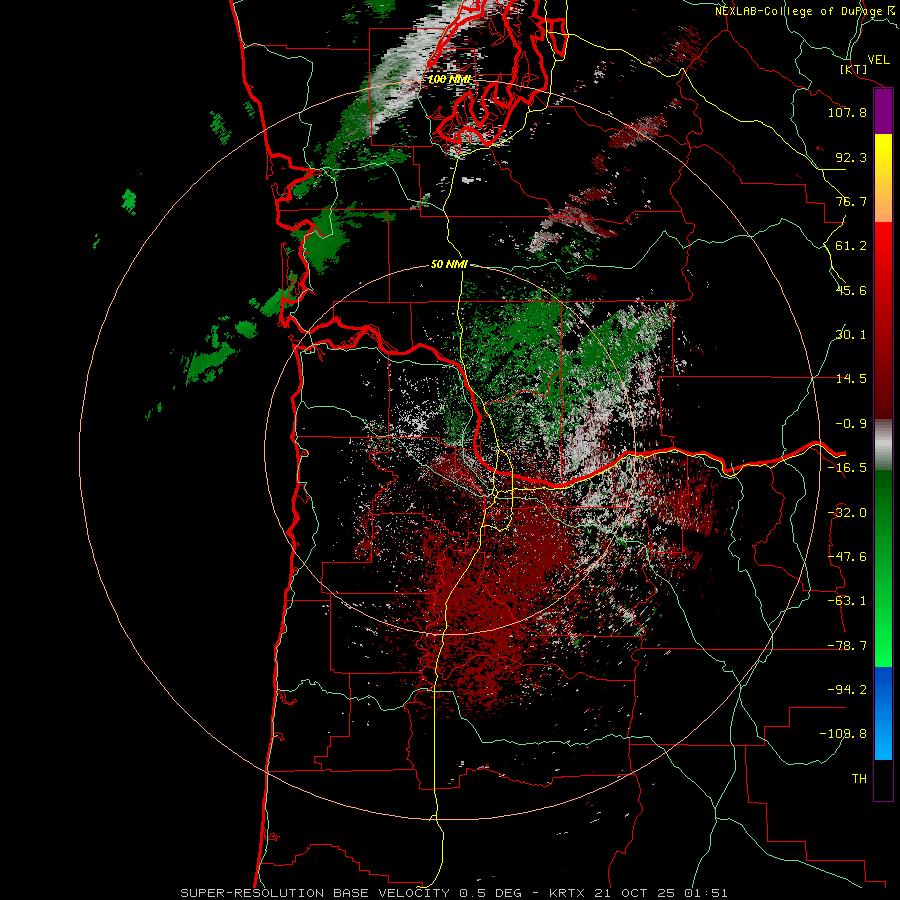Screen dimensions: 900x900
Task: Click the -109.8 velocity scale value
Action: pos(843,734)
